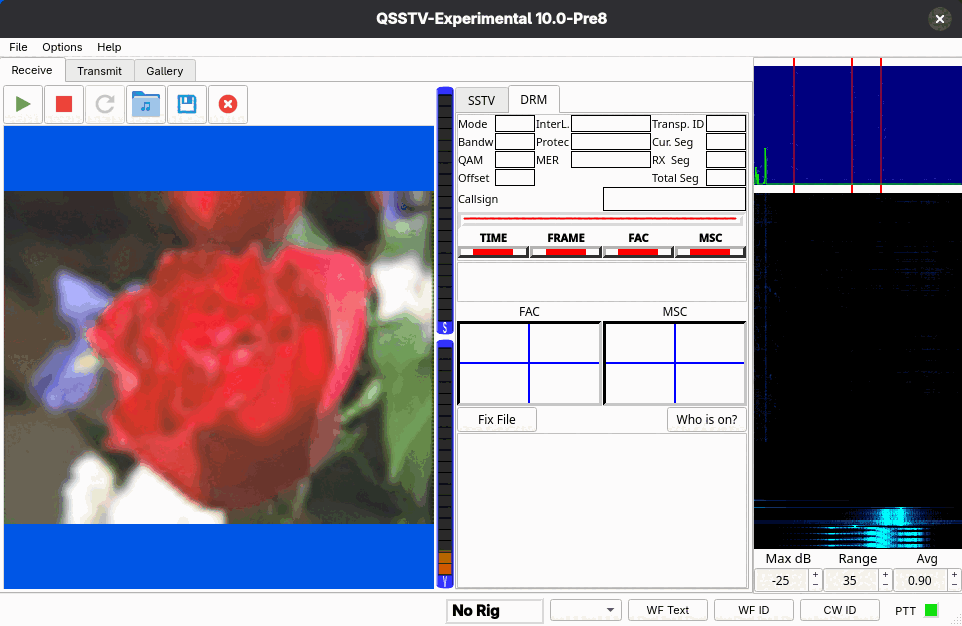Click the Offset field
This screenshot has height=626, width=962.
click(x=515, y=178)
